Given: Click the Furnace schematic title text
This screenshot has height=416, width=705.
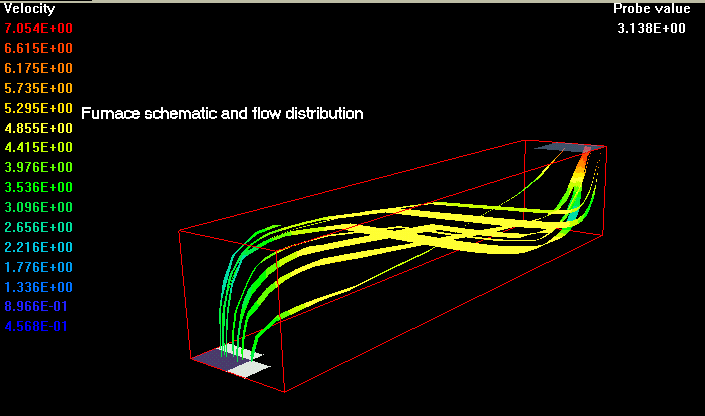Looking at the screenshot, I should (221, 114).
